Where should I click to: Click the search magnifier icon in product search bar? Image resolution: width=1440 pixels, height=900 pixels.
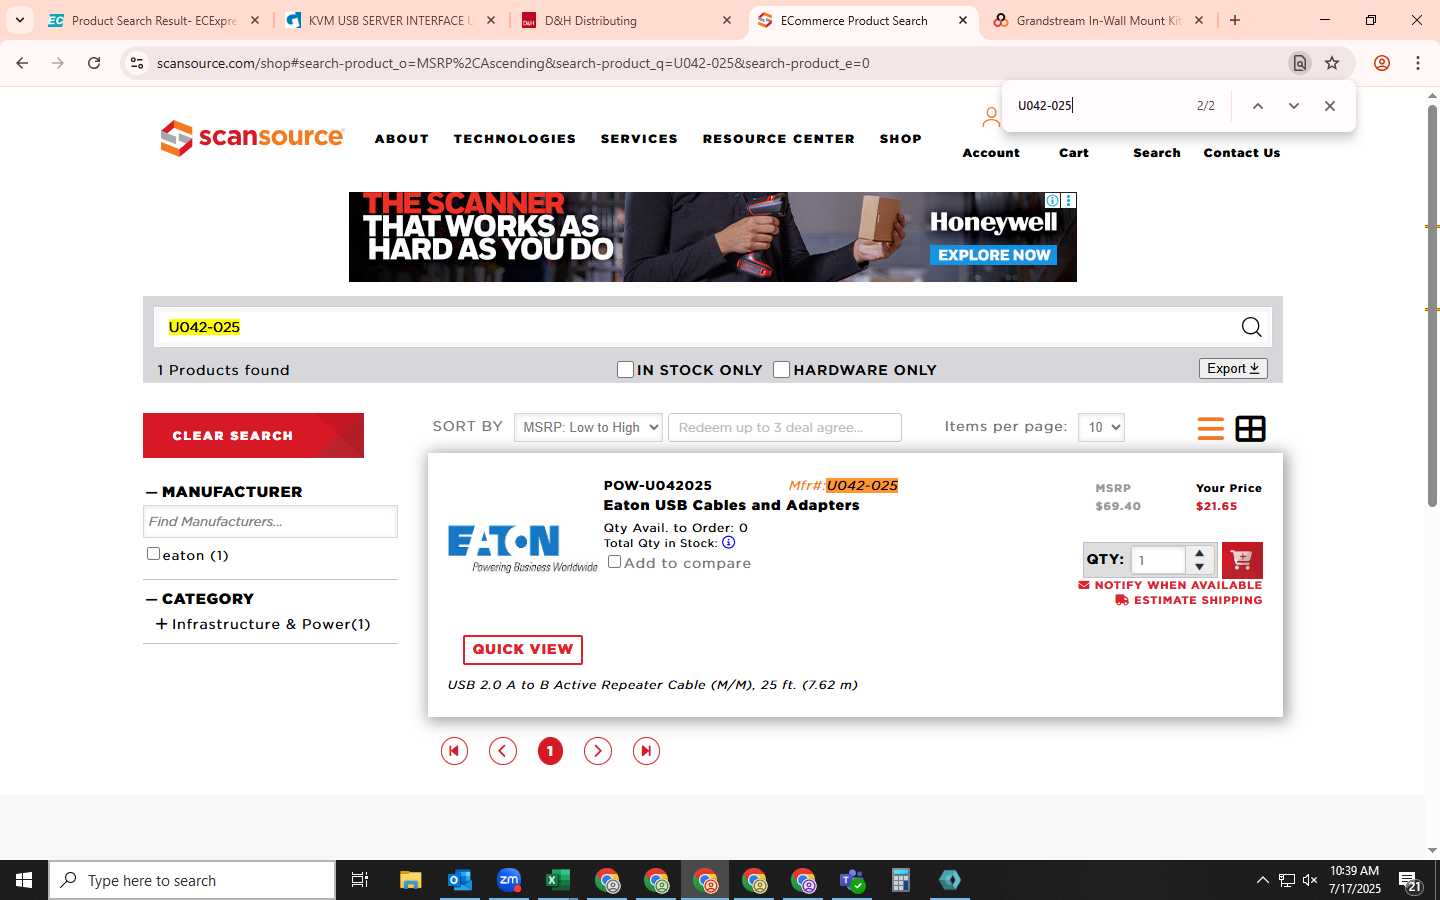tap(1251, 327)
